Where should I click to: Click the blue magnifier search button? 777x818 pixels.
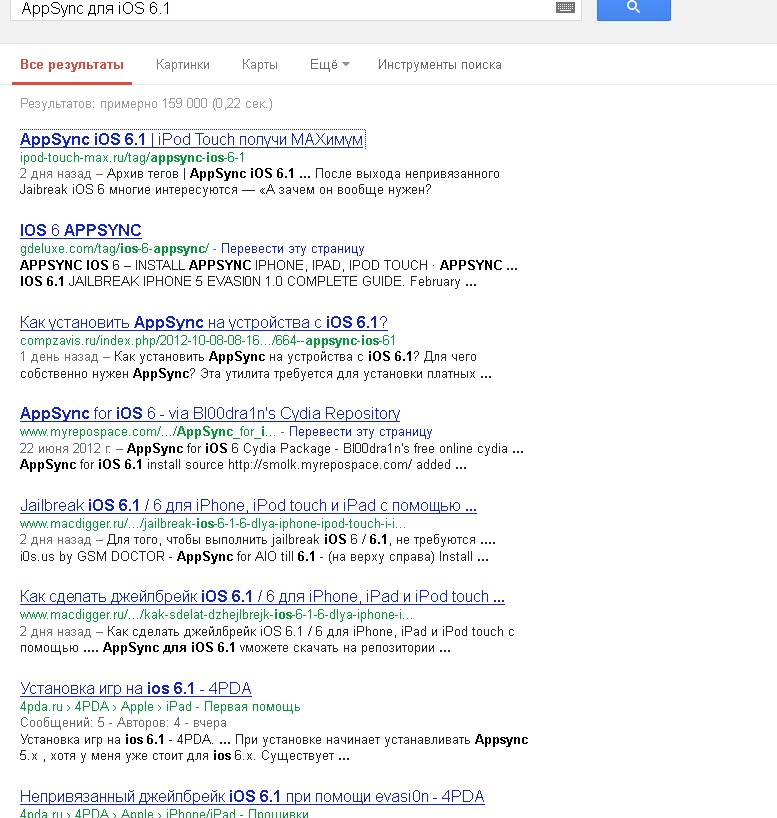click(x=633, y=9)
